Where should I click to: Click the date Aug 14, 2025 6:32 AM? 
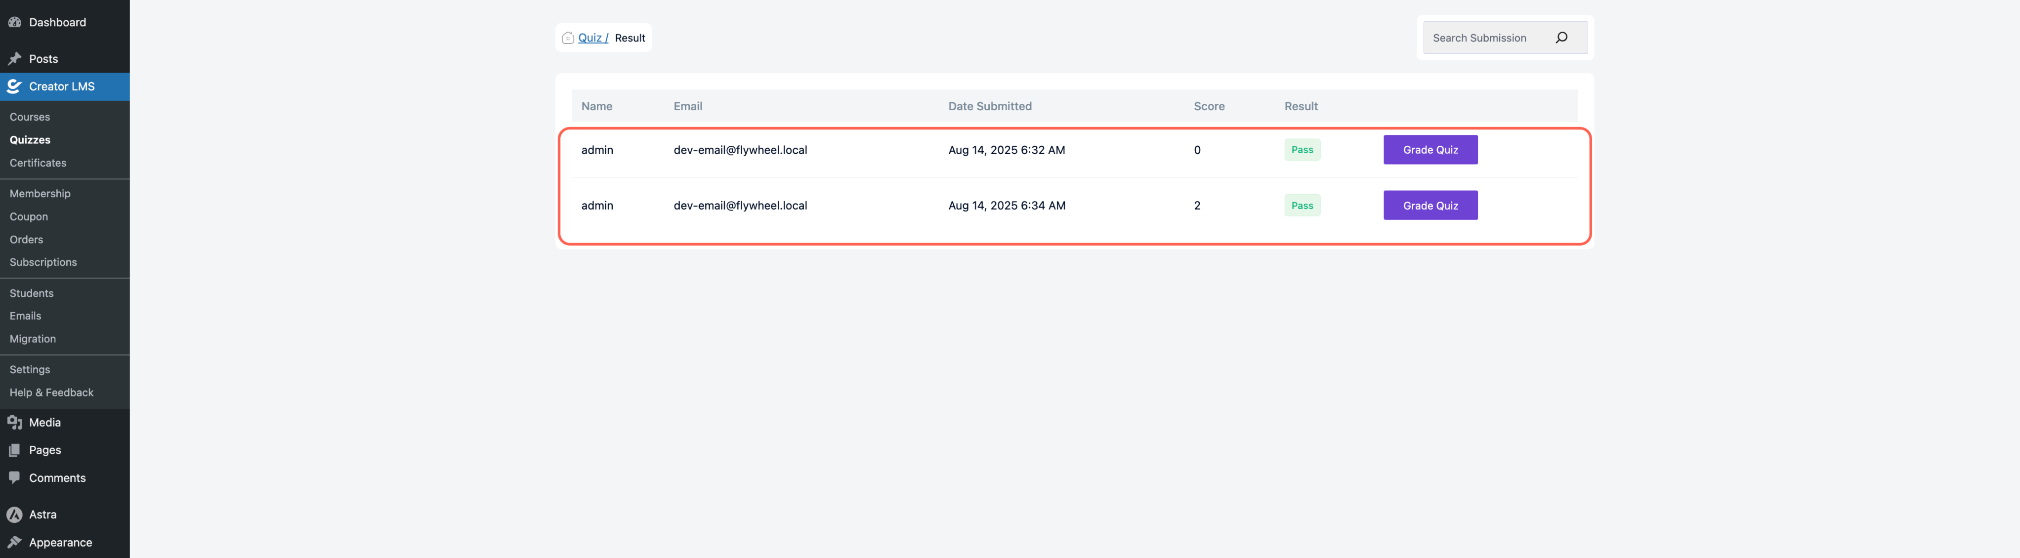tap(1007, 150)
